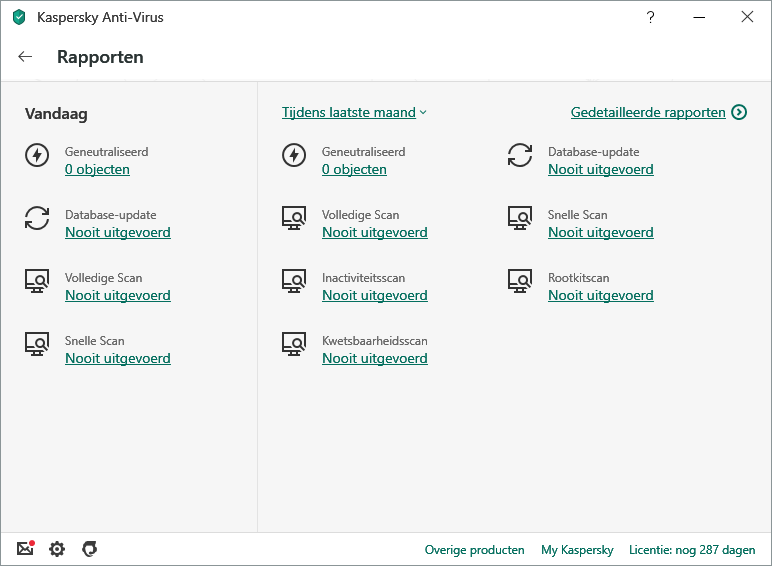Open Nooit uitgevoerd link for Volledige Scan under Vandaag

click(x=118, y=295)
